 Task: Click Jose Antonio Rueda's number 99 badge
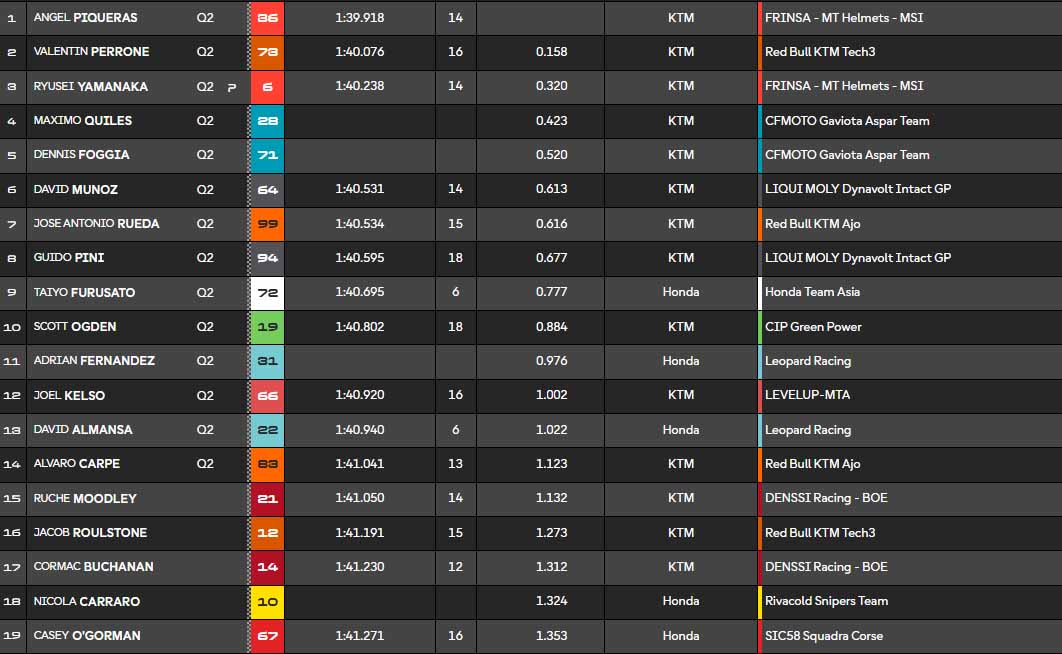267,224
